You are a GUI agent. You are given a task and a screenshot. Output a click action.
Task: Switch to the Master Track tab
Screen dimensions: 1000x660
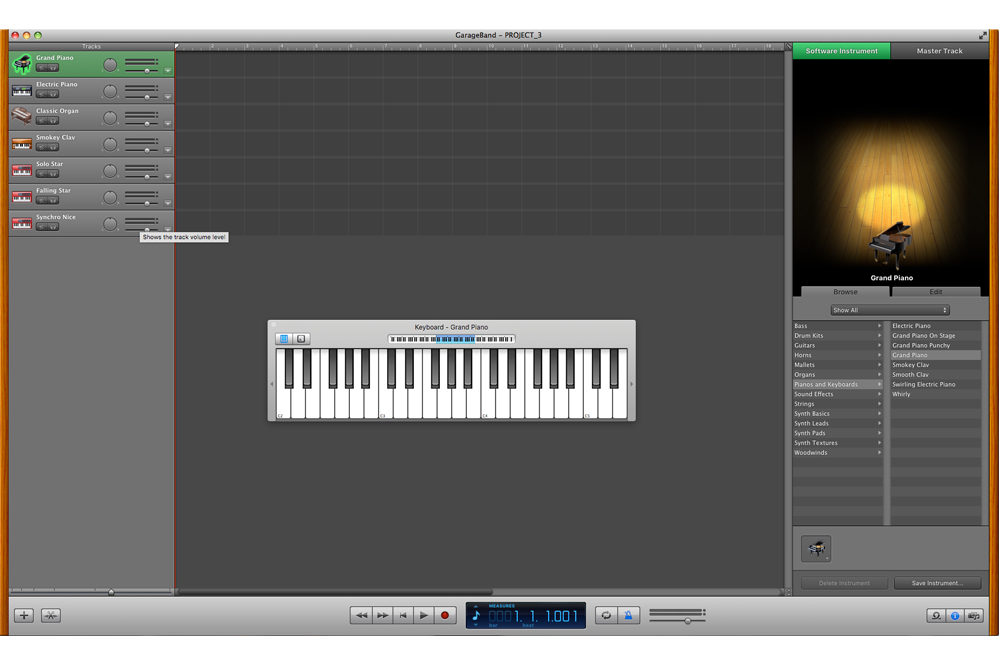click(939, 51)
